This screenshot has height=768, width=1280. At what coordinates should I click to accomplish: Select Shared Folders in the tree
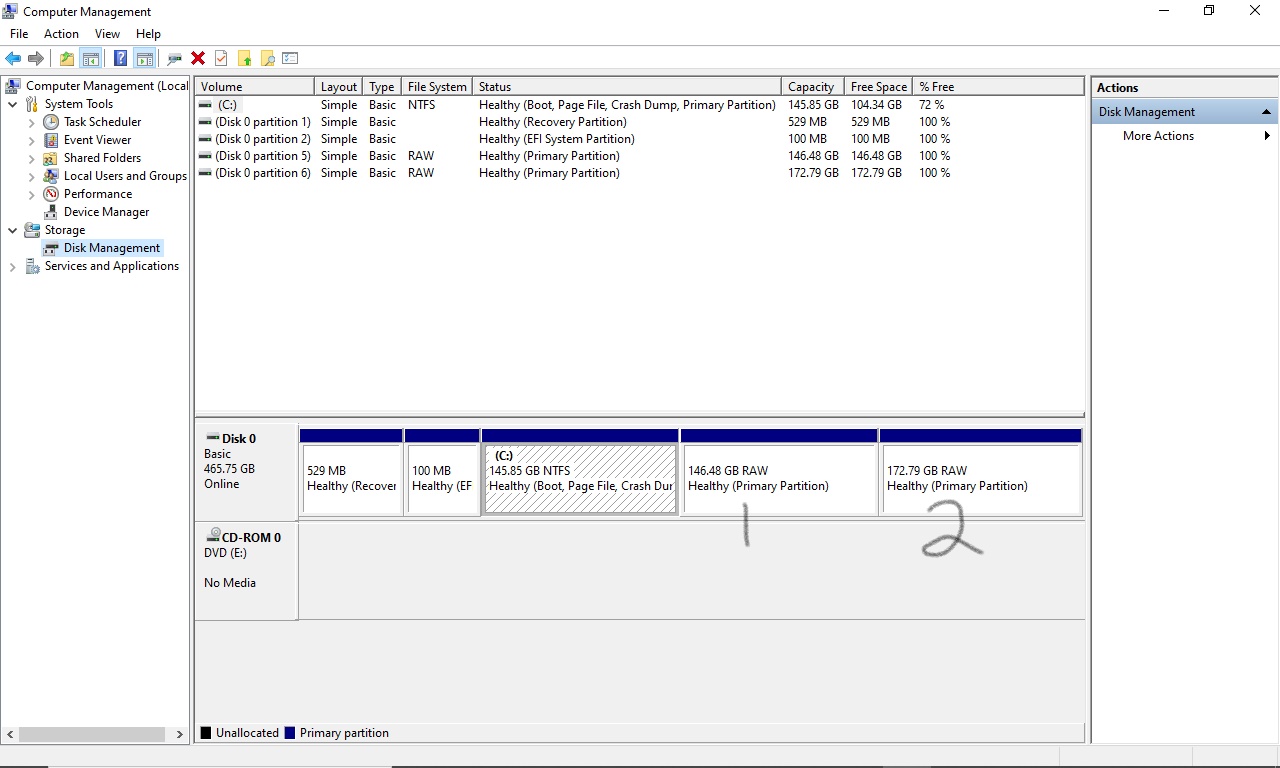(x=102, y=158)
